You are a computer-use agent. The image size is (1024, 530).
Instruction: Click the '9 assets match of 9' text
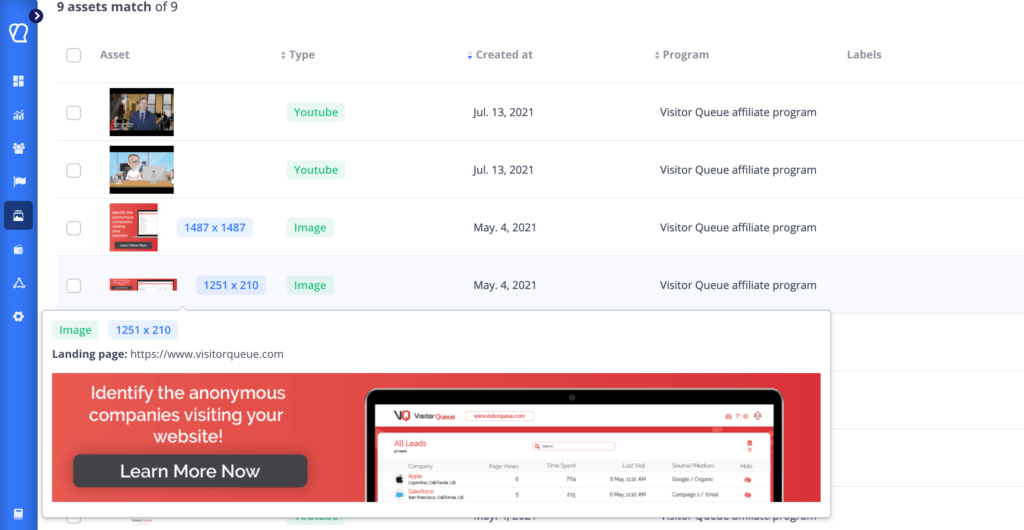coord(117,7)
